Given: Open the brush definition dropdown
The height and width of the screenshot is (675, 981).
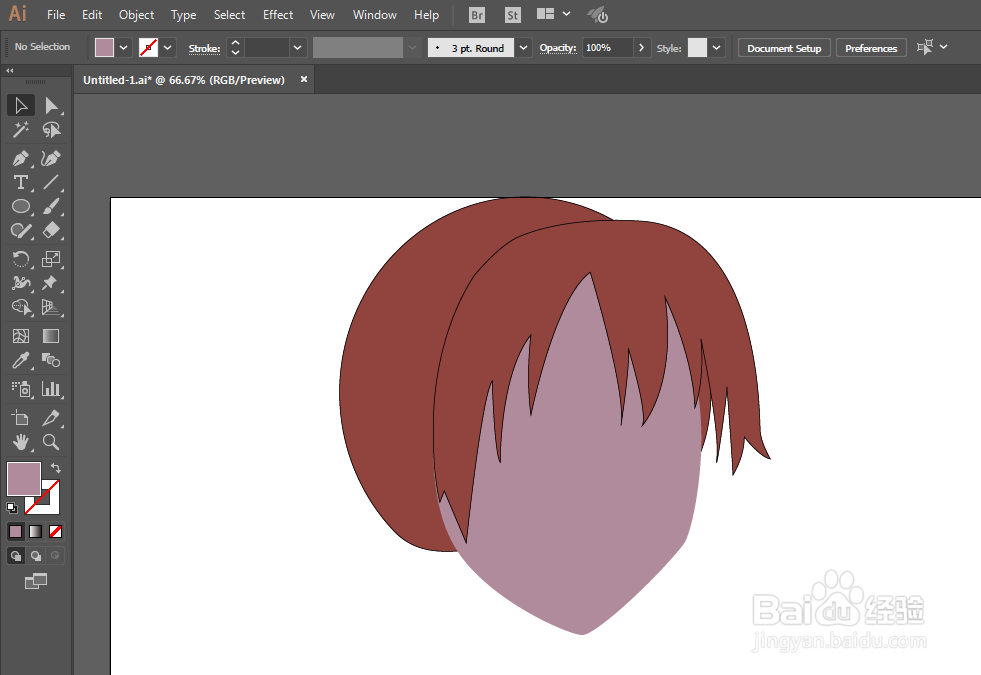Looking at the screenshot, I should click(x=524, y=48).
